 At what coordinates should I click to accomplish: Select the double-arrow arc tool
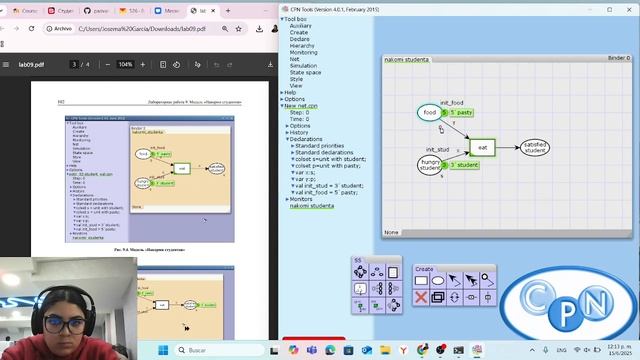click(471, 281)
